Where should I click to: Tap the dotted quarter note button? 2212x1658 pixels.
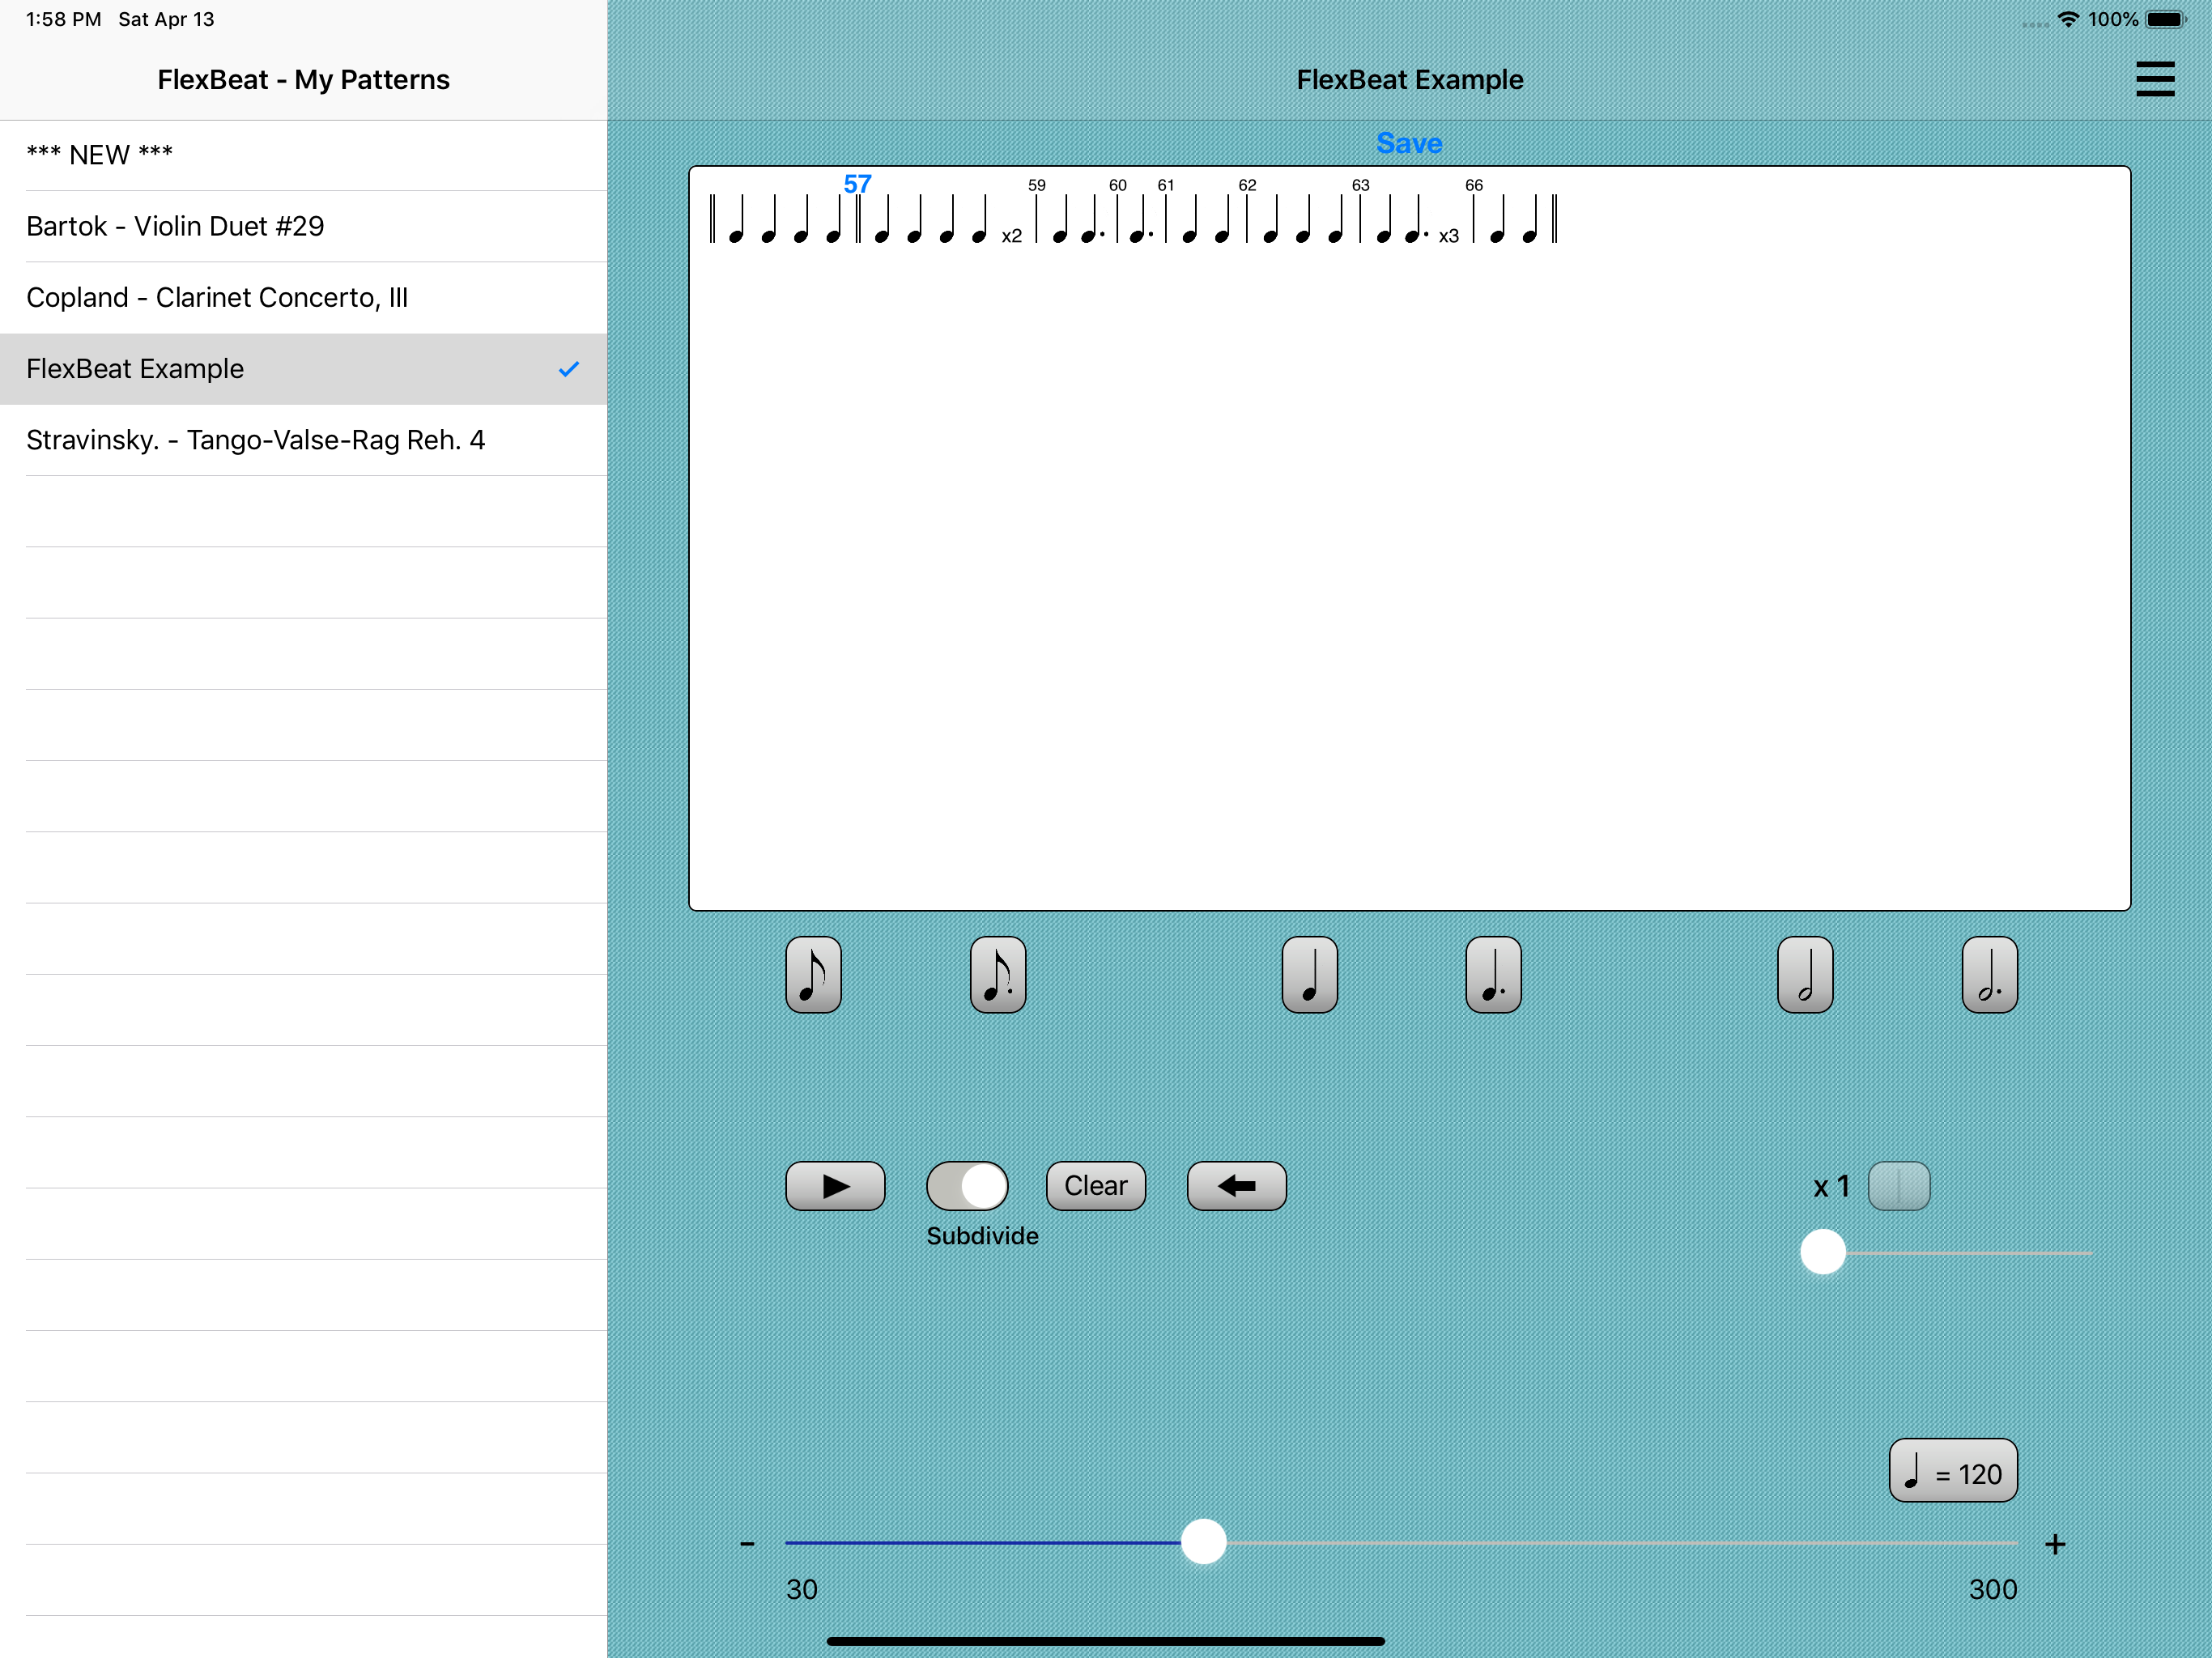click(x=1493, y=975)
